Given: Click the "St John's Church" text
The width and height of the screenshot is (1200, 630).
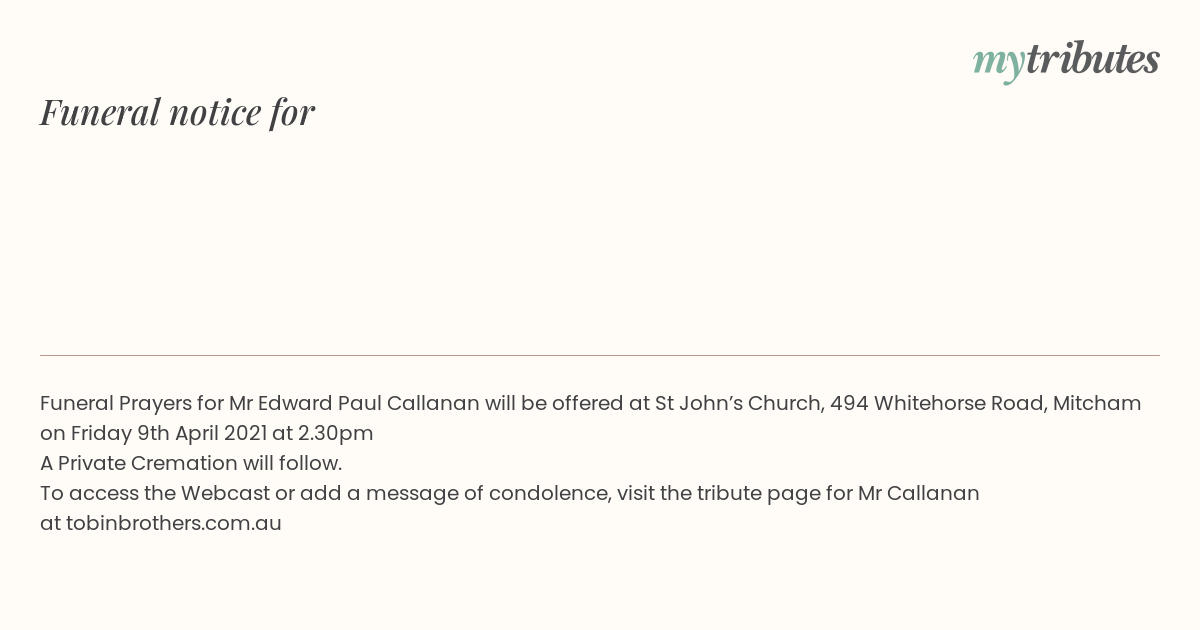Looking at the screenshot, I should pos(738,403).
